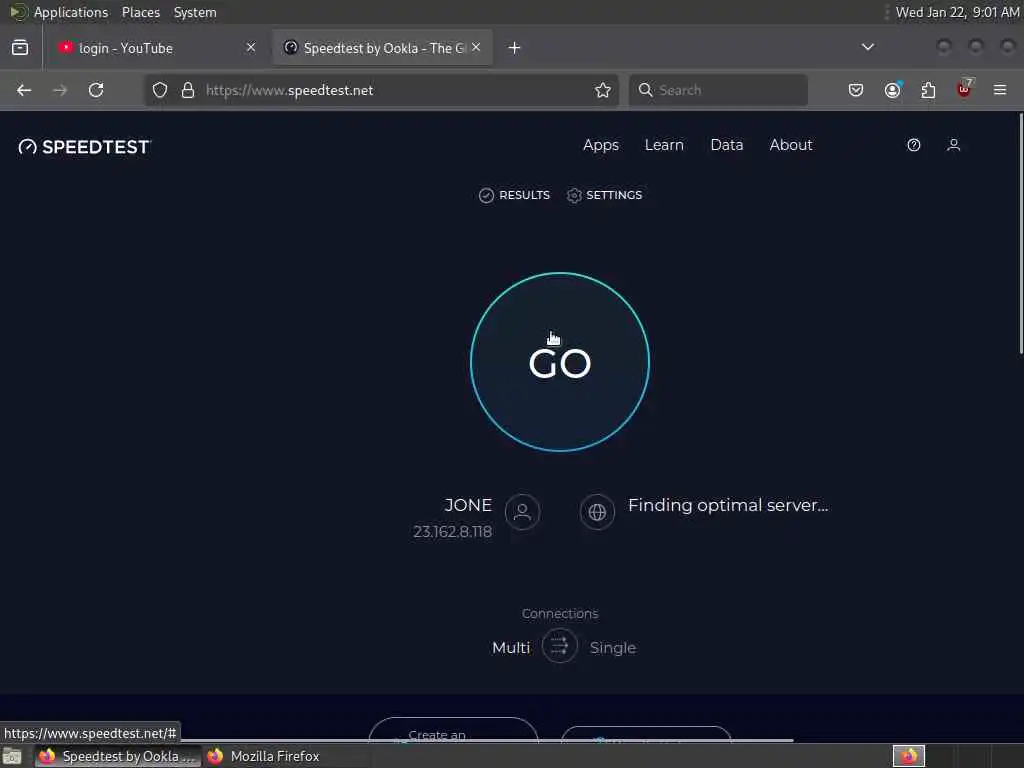Open the Learn navigation item
1024x768 pixels.
664,145
